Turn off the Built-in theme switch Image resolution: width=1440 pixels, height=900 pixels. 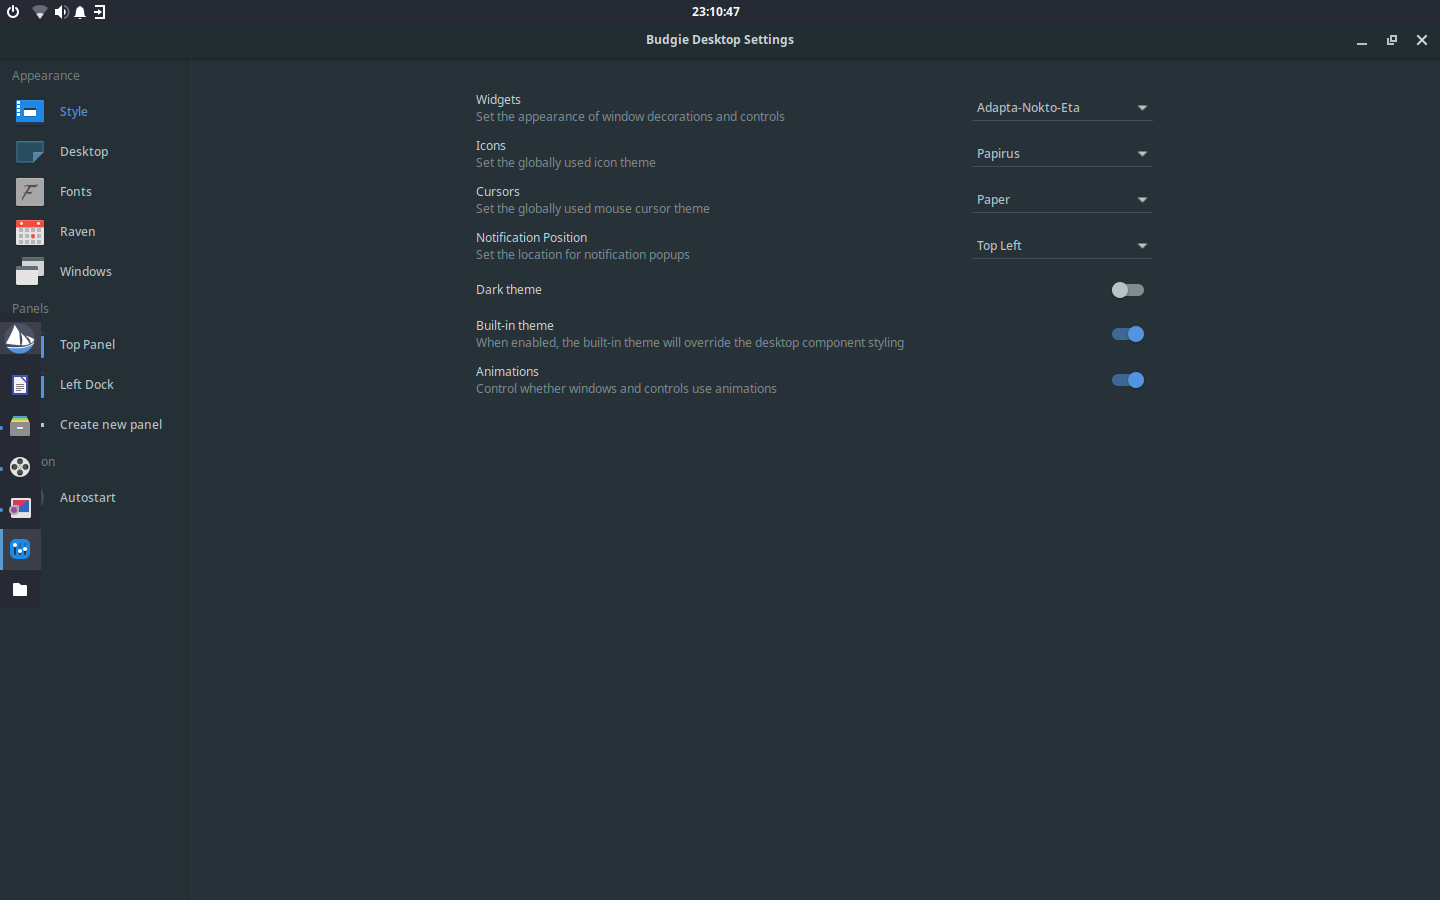point(1127,334)
